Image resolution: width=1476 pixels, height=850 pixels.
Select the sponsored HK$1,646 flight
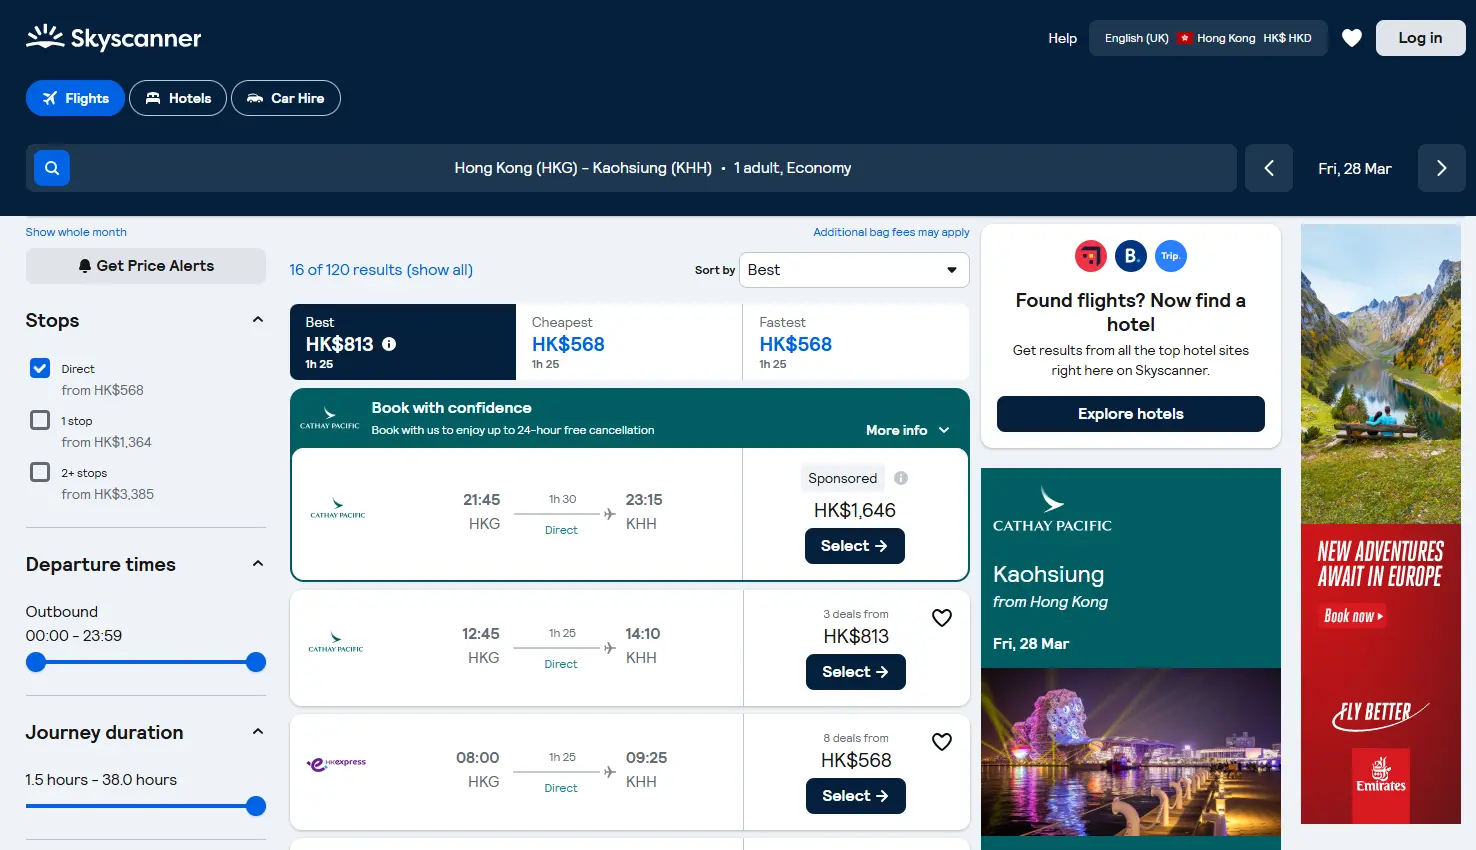pos(855,546)
